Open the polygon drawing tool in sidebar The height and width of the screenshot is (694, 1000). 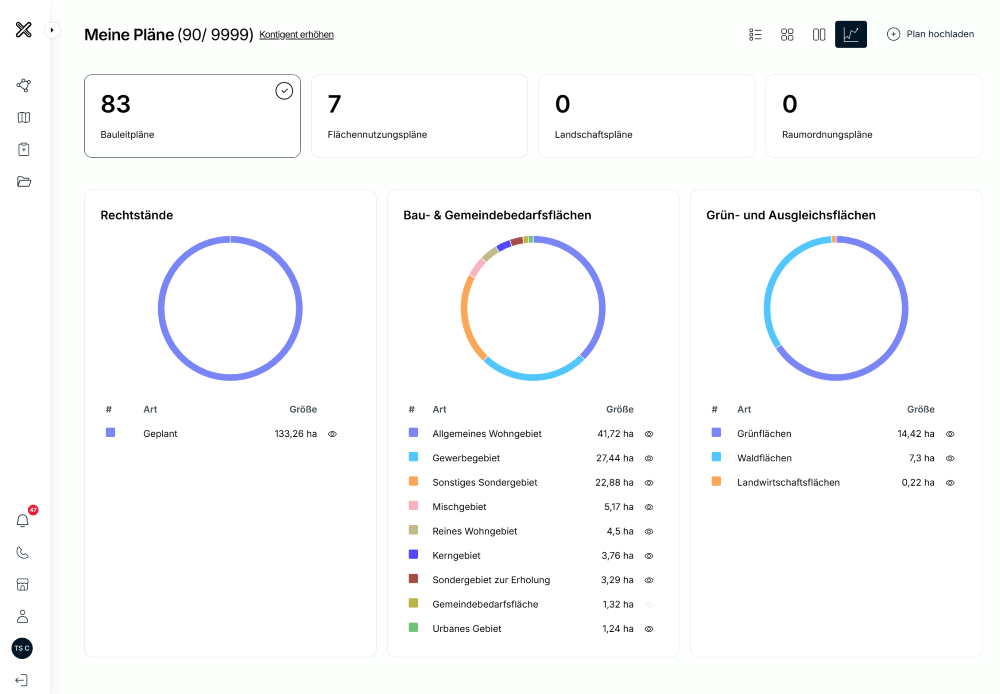pyautogui.click(x=24, y=85)
